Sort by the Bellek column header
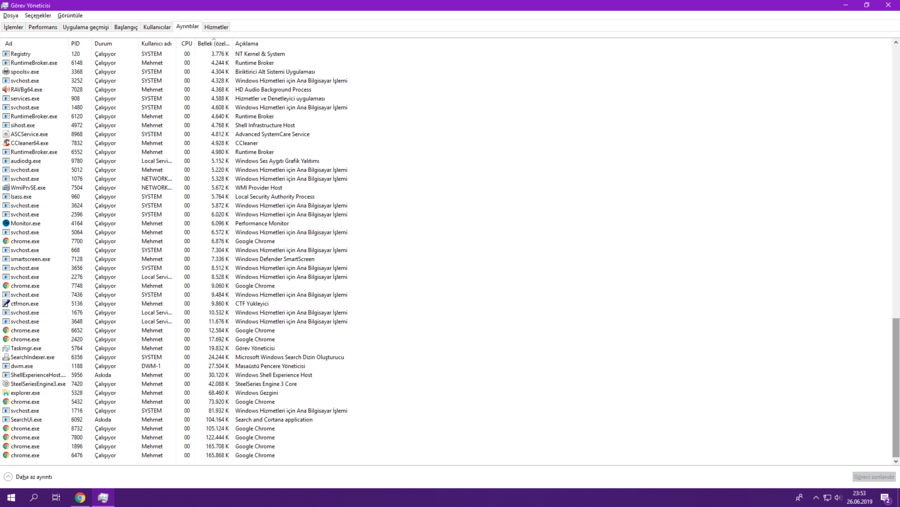 click(x=213, y=44)
